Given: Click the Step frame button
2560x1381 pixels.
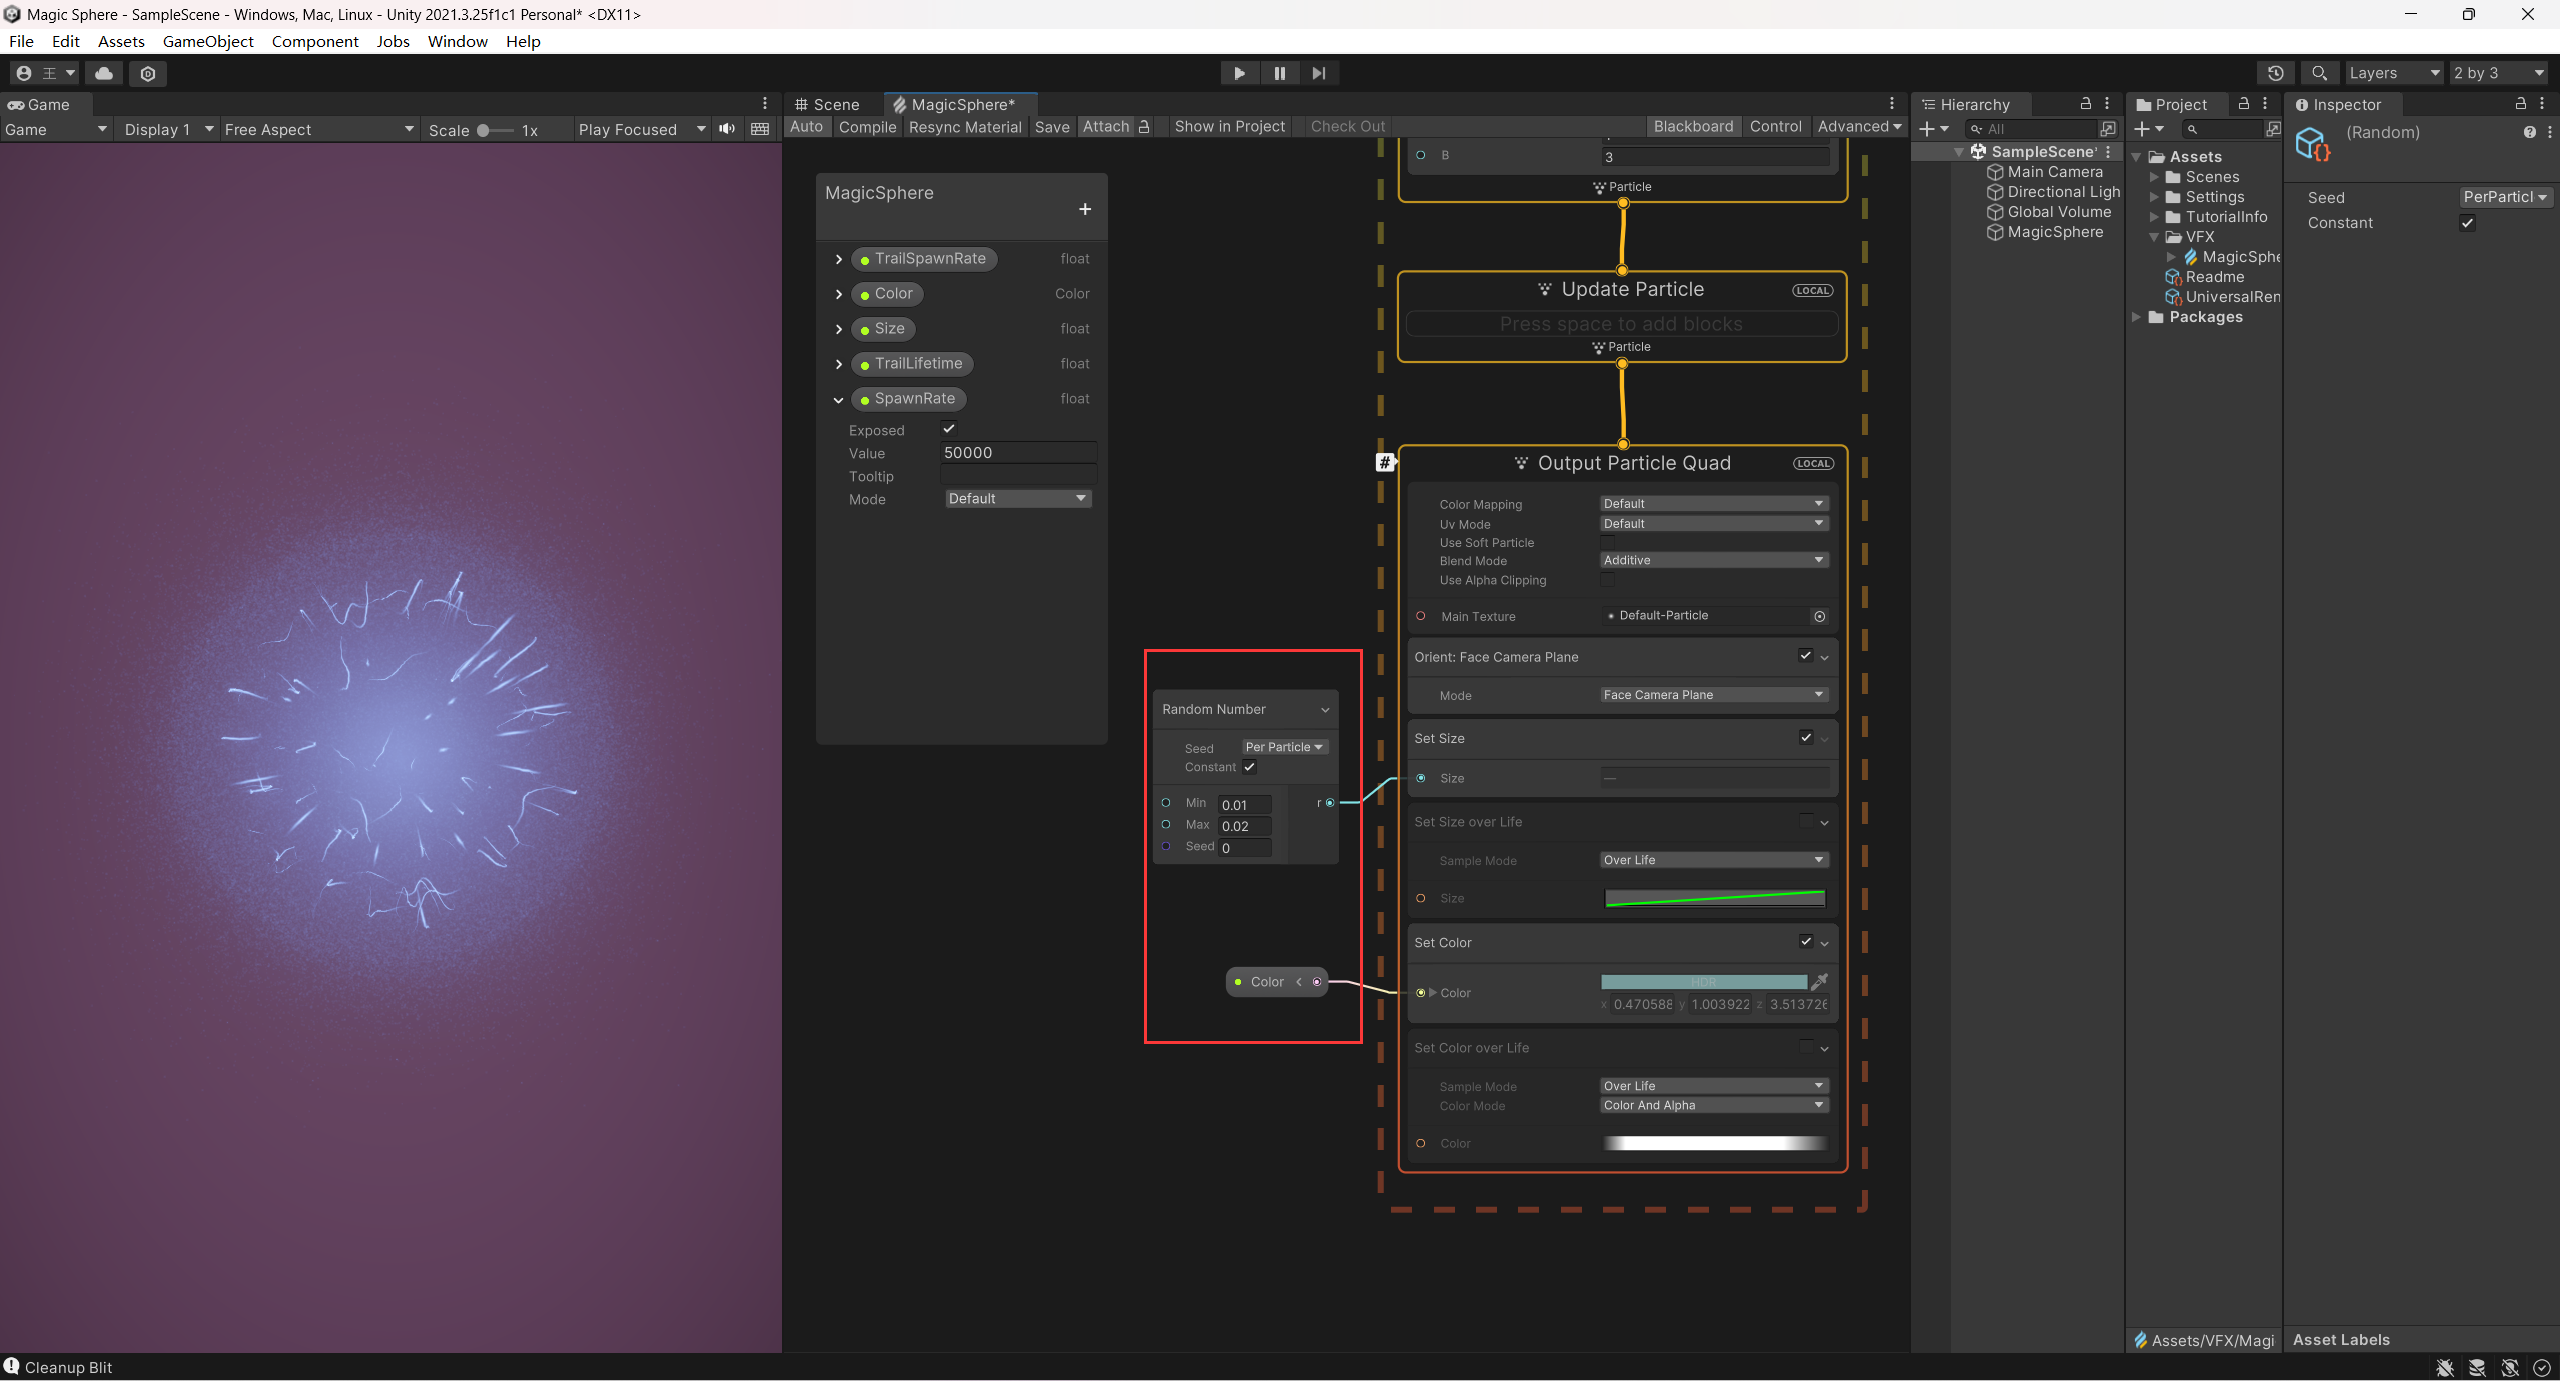Looking at the screenshot, I should tap(1319, 73).
